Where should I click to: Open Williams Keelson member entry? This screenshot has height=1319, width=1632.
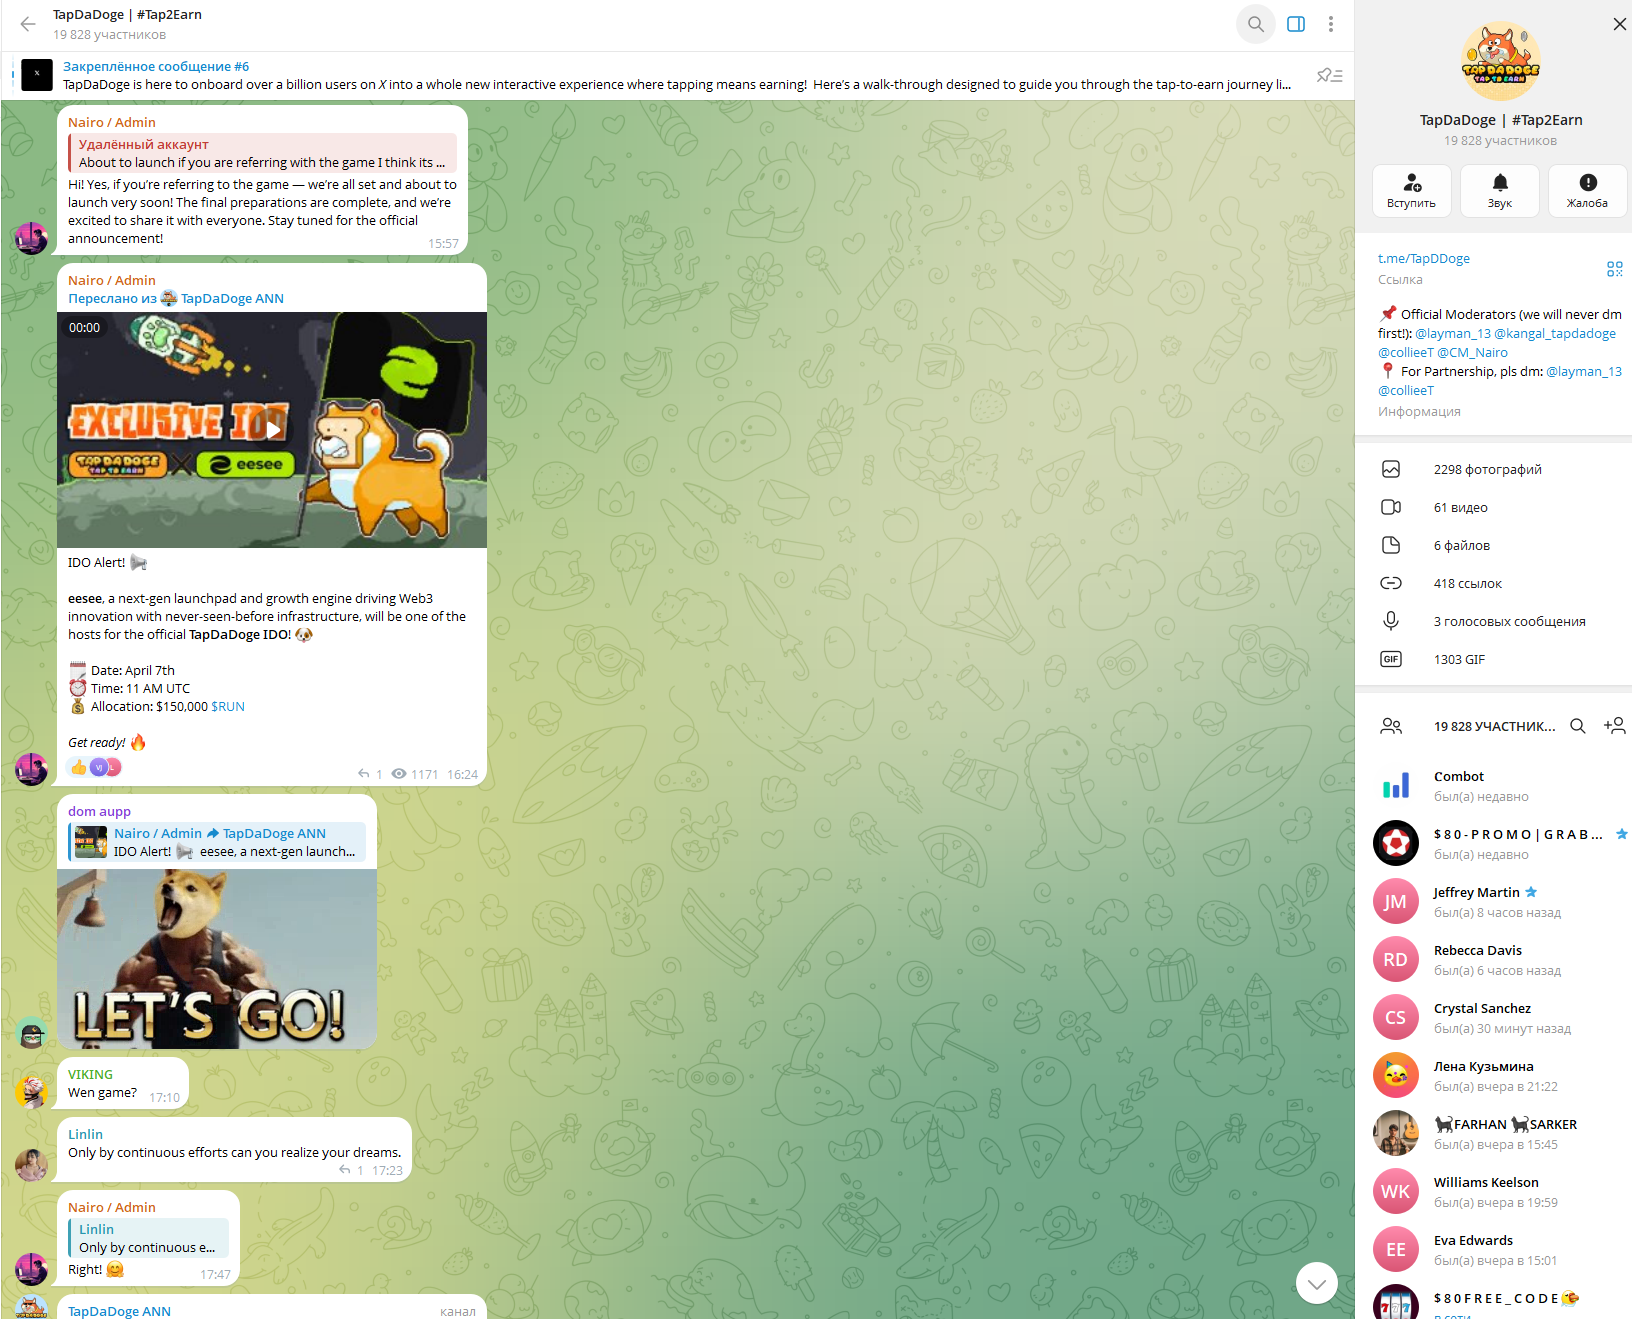1494,1192
